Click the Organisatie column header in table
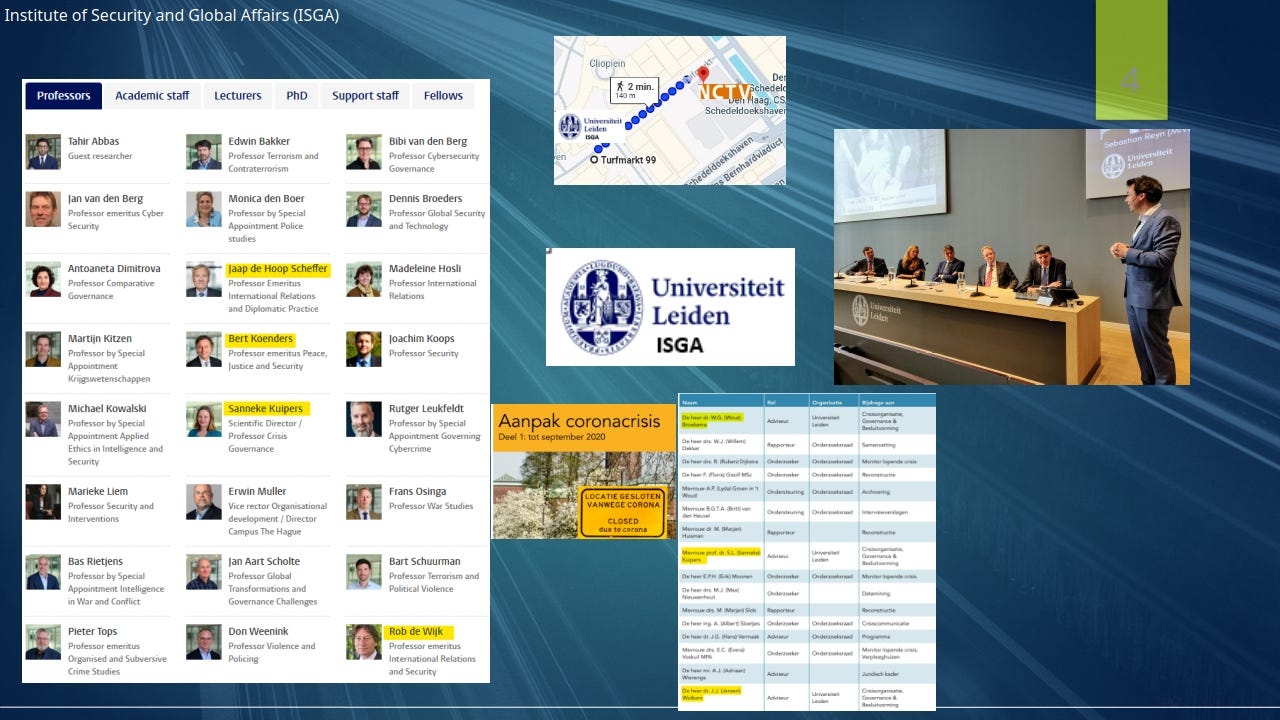Screen dimensions: 1280x720 (826, 401)
